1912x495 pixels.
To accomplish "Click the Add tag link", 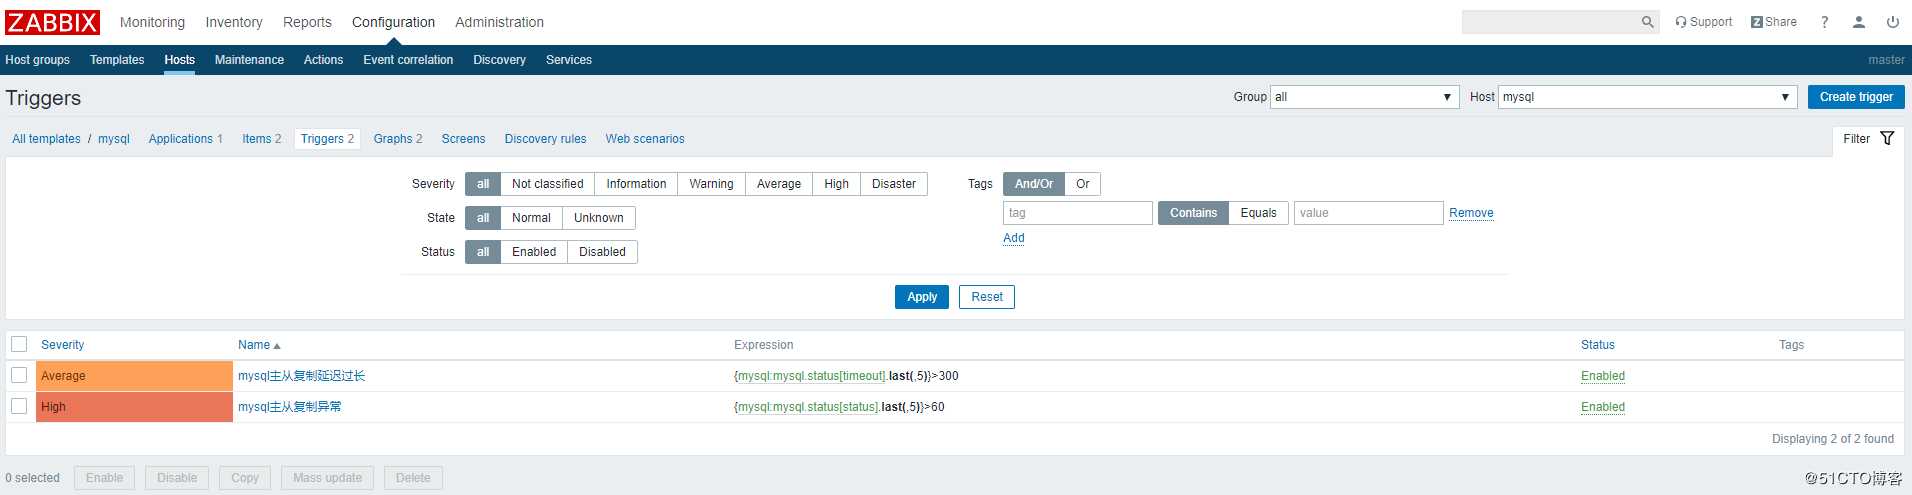I will click(x=1014, y=238).
